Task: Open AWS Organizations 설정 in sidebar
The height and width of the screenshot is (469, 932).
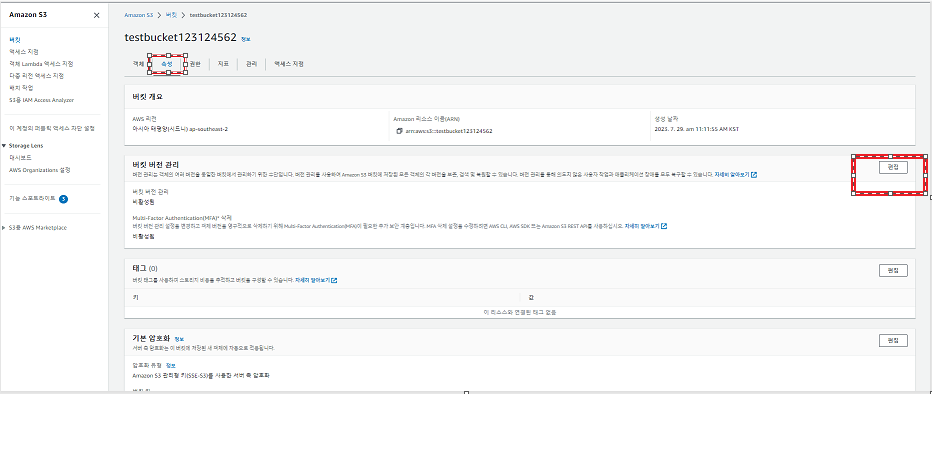Action: (x=40, y=170)
